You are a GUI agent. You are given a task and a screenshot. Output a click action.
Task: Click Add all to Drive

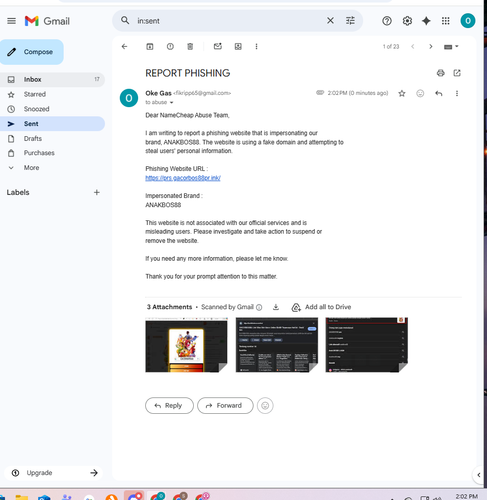coord(321,307)
